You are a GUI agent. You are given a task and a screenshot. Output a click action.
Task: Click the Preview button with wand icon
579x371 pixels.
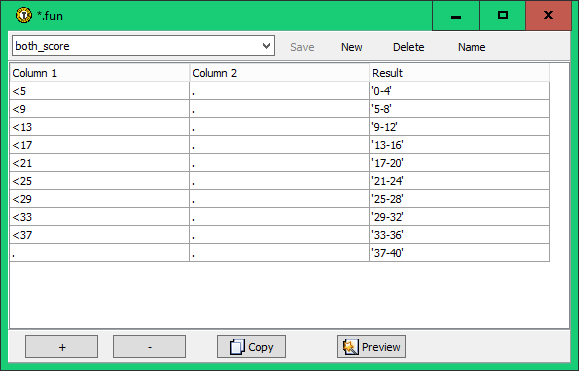371,347
